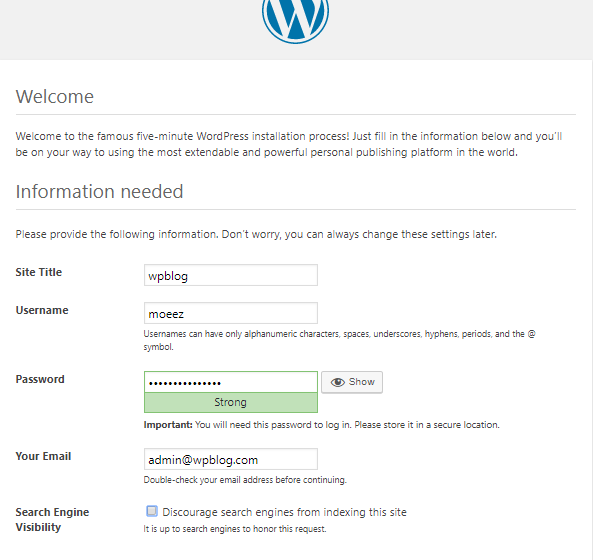Click the 'It is up to search engines' note

234,529
